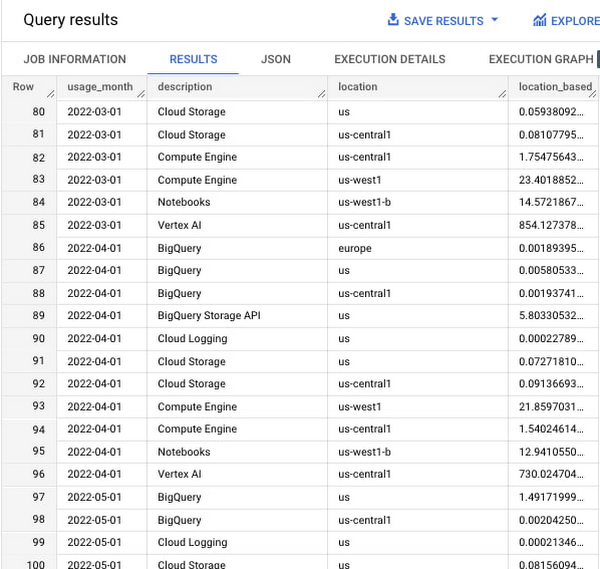Click 'BigQuery' description in row 87
This screenshot has width=600, height=569.
click(179, 271)
